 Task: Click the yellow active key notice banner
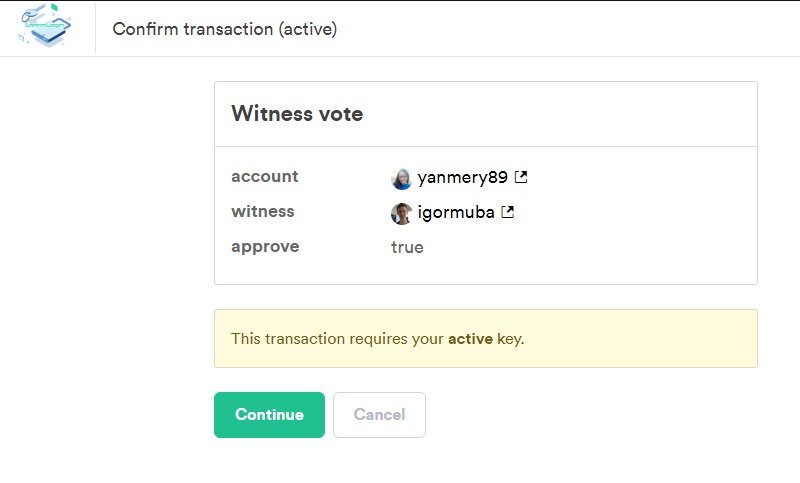click(486, 338)
